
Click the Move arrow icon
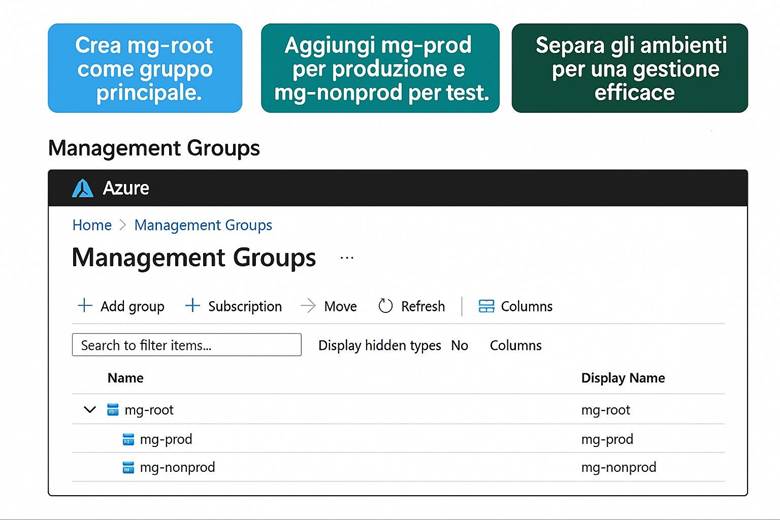click(x=308, y=306)
